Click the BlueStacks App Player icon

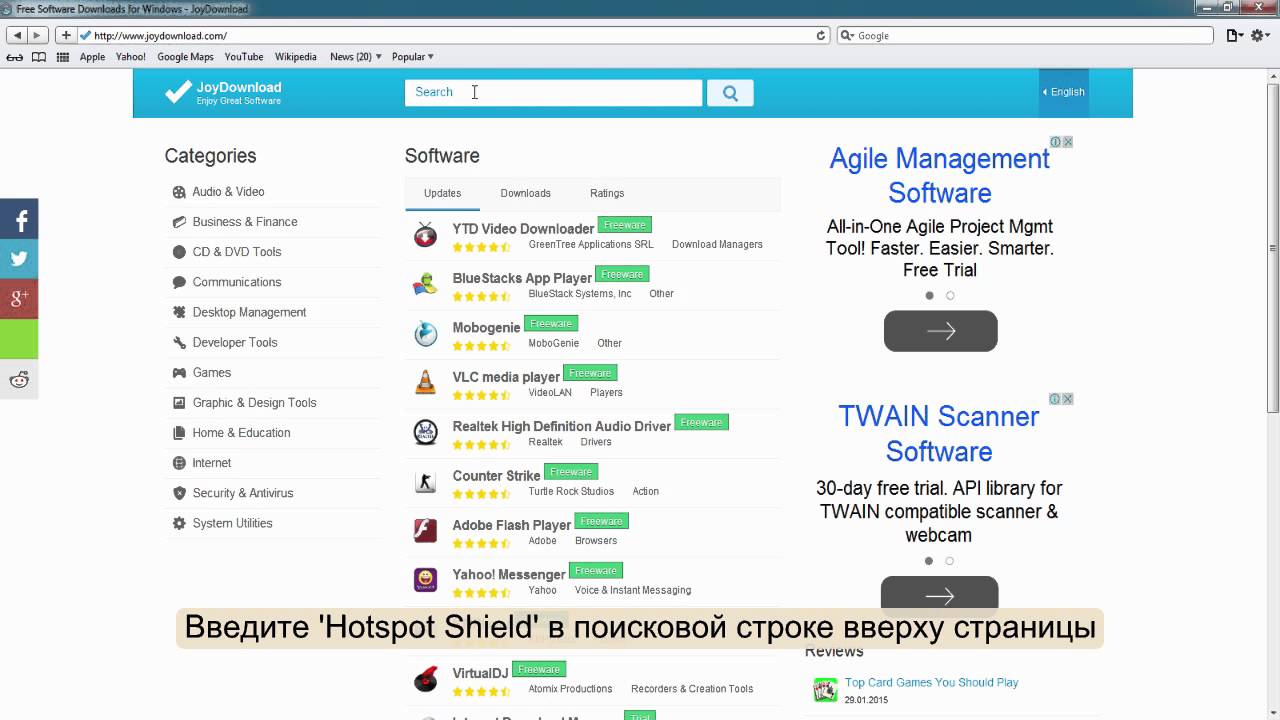pos(426,285)
